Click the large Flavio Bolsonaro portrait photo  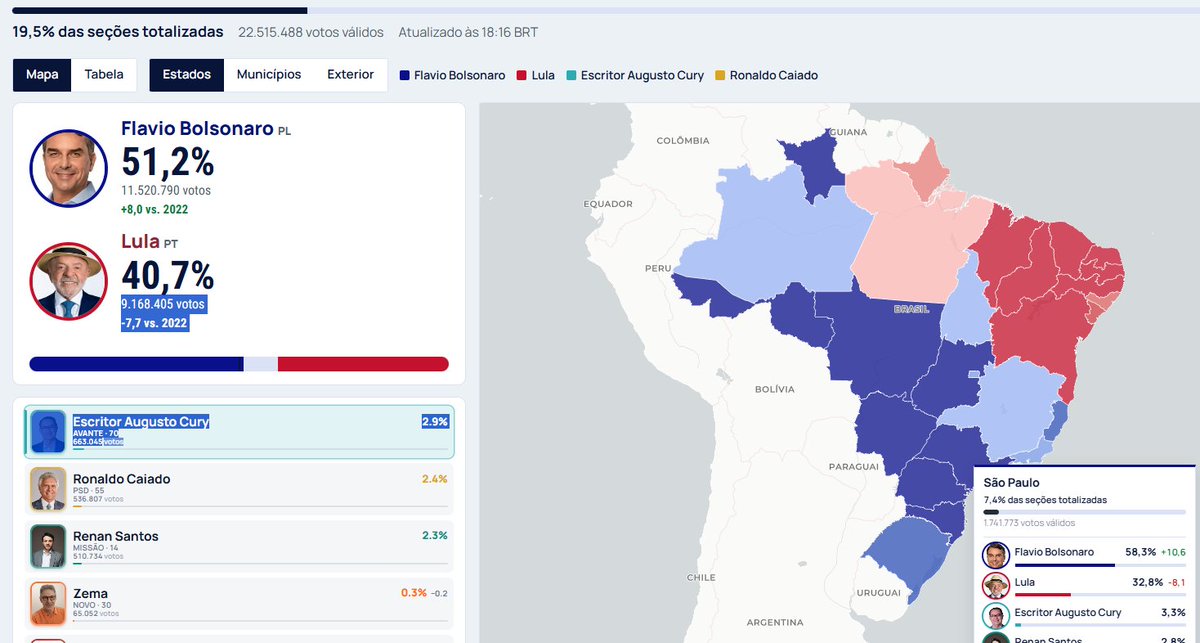[68, 167]
